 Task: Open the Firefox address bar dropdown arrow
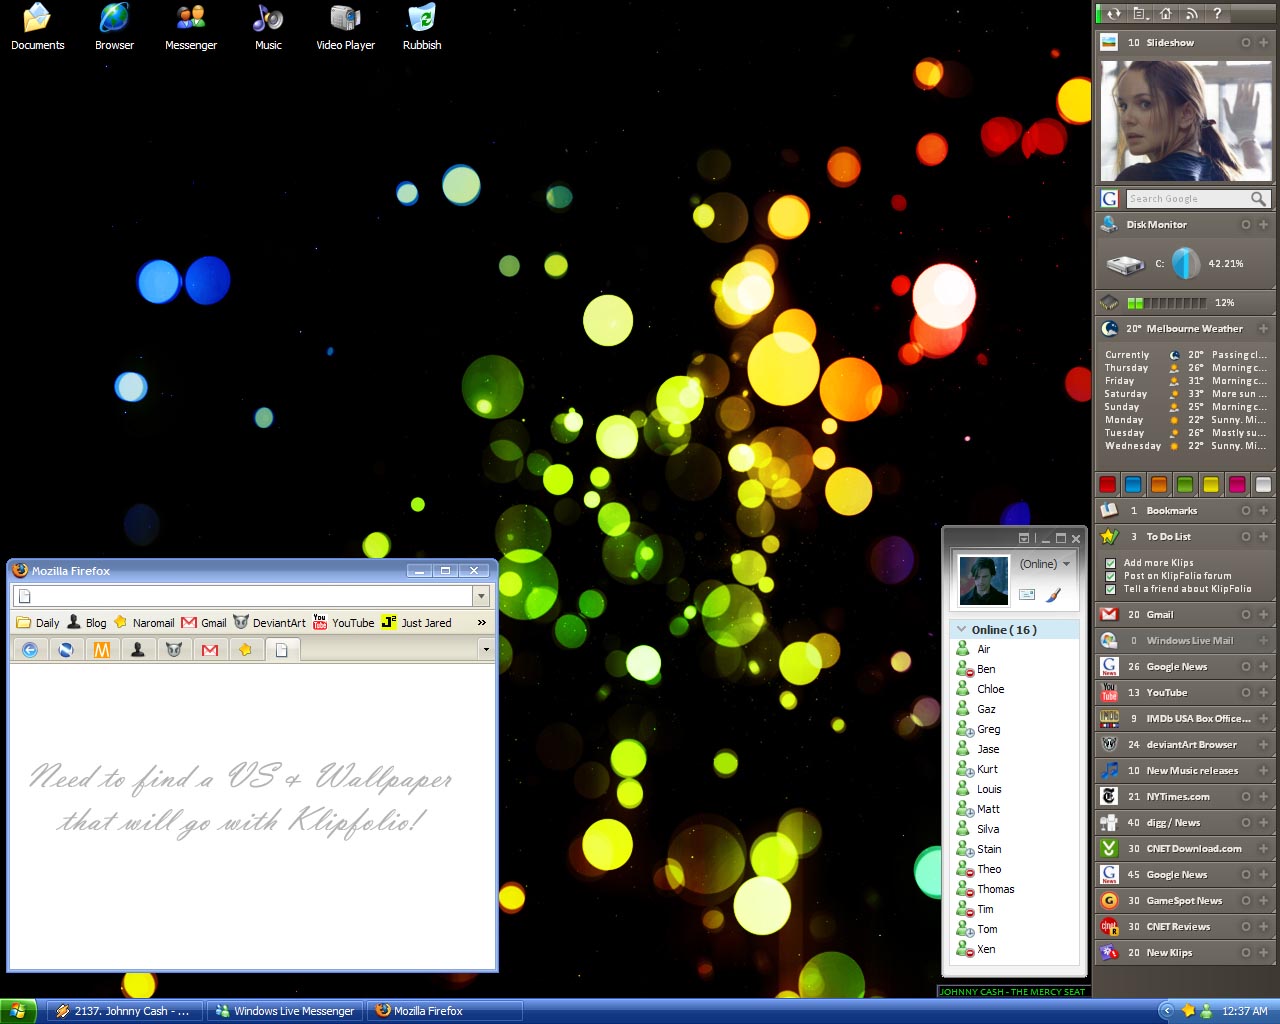(x=481, y=596)
